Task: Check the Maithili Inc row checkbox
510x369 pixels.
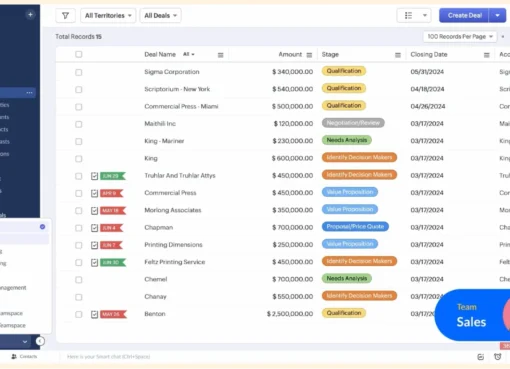Action: 79,124
